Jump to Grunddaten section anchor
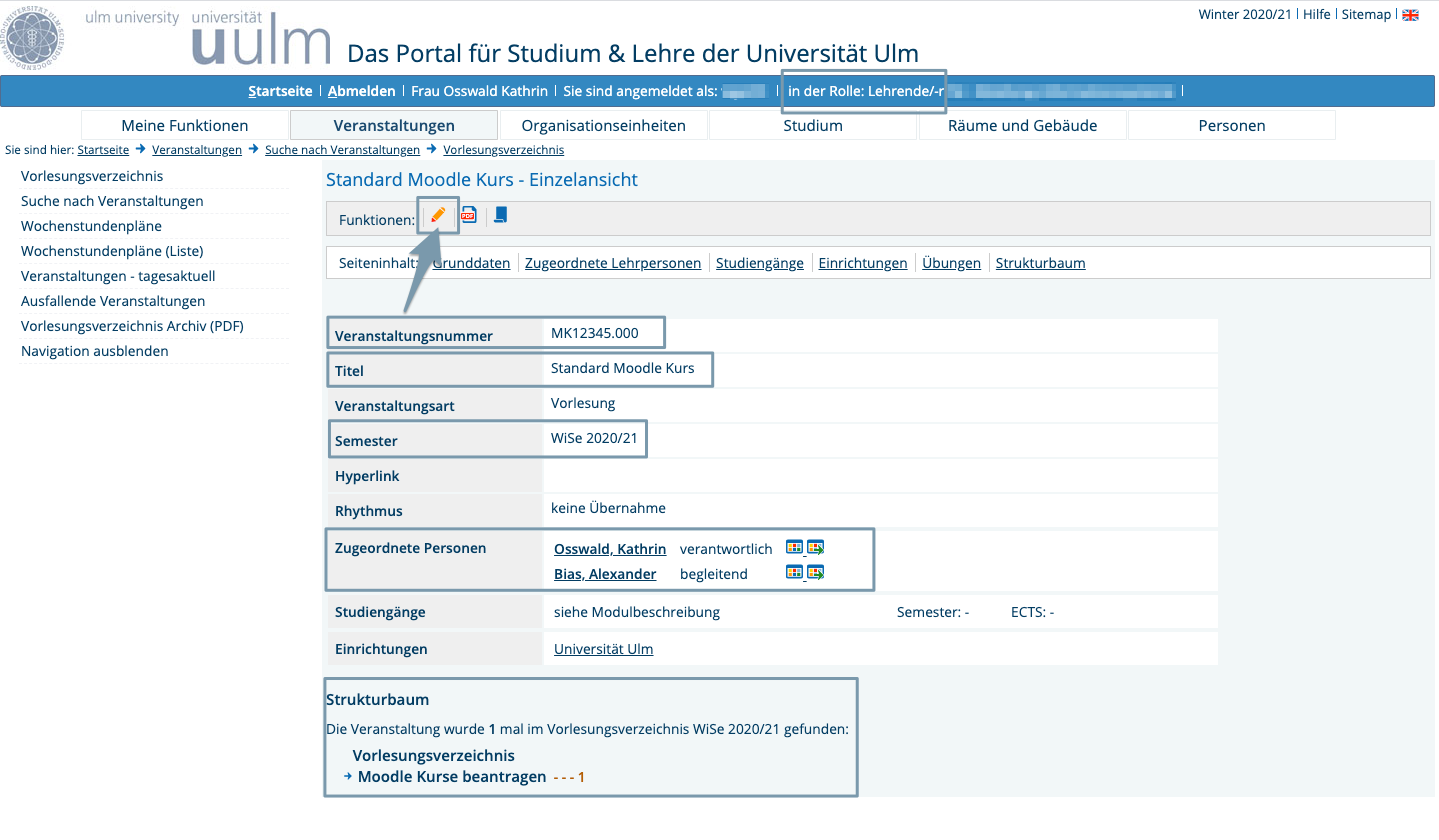The height and width of the screenshot is (840, 1439). [471, 263]
